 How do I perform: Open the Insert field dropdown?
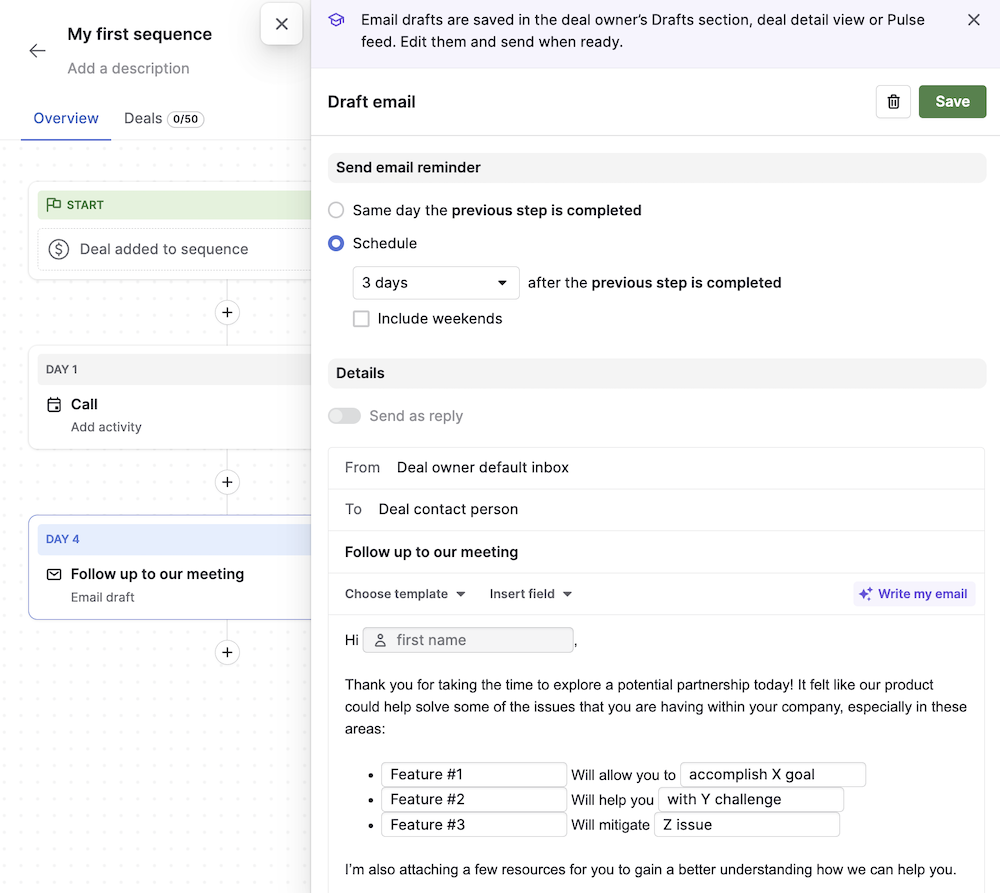[x=530, y=593]
